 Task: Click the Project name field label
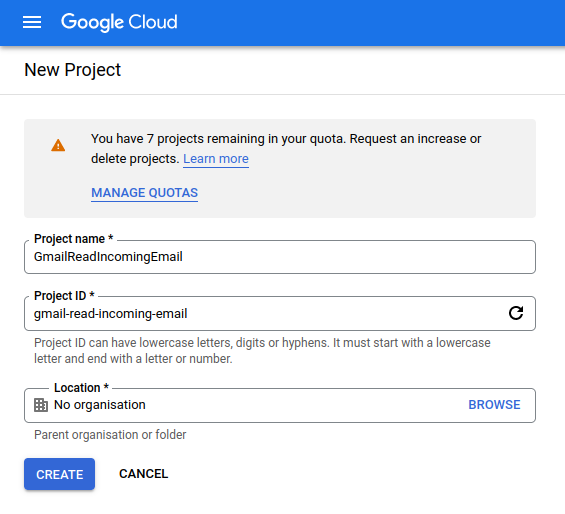click(74, 239)
